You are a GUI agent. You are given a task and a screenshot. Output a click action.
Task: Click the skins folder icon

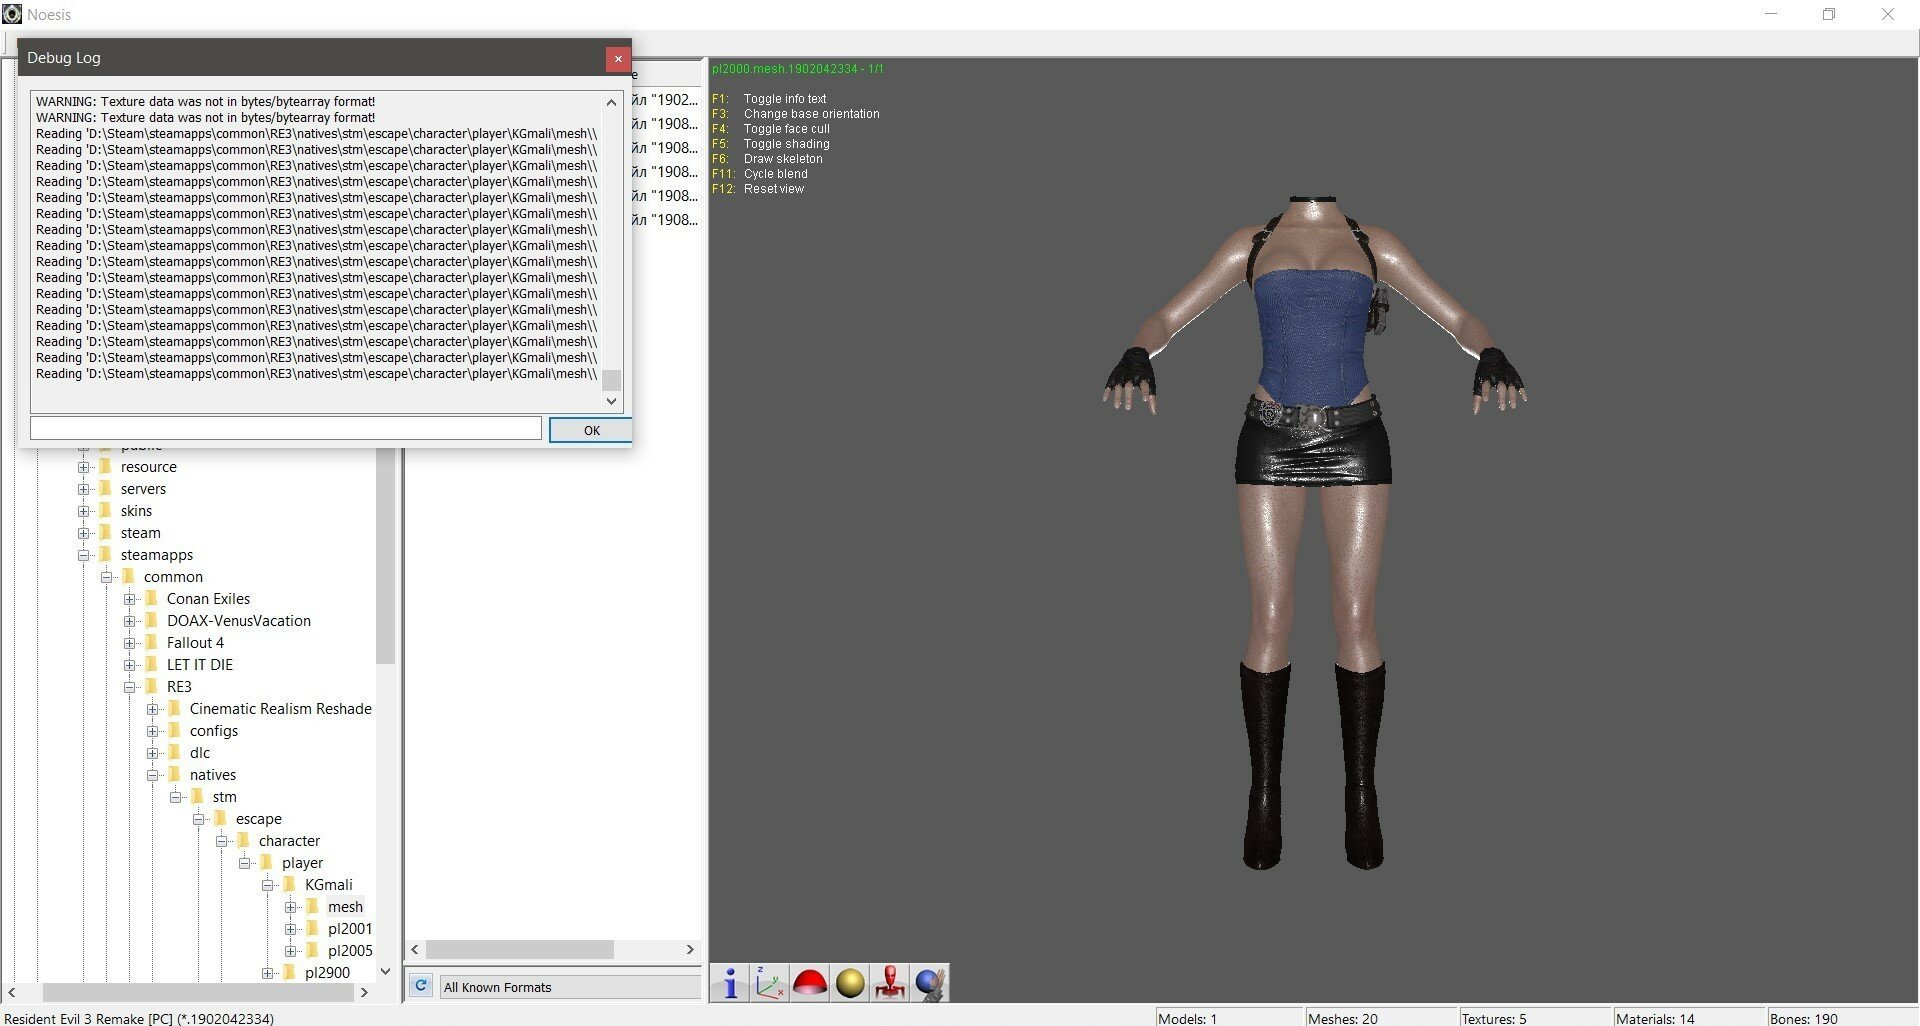point(105,510)
